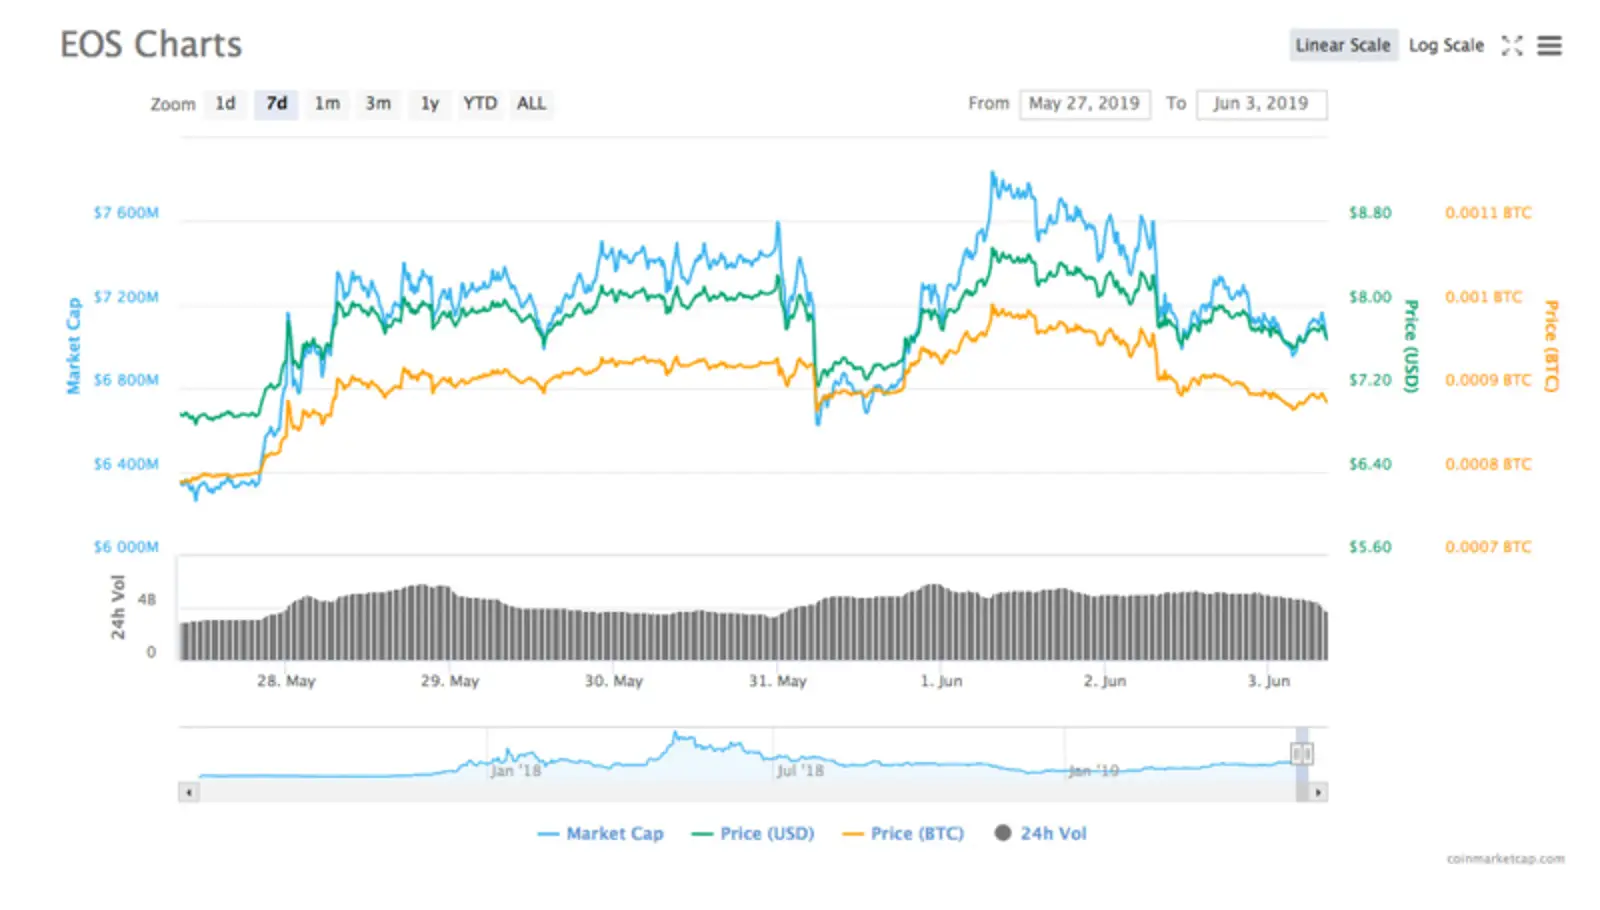This screenshot has width=1600, height=910.
Task: Select the YTD zoom option
Action: [x=480, y=103]
